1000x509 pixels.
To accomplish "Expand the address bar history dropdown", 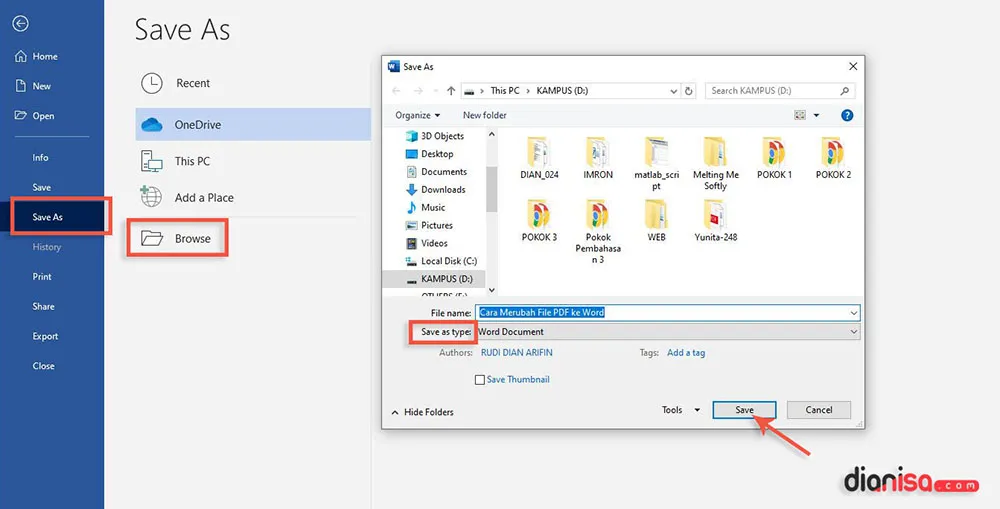I will pyautogui.click(x=674, y=91).
